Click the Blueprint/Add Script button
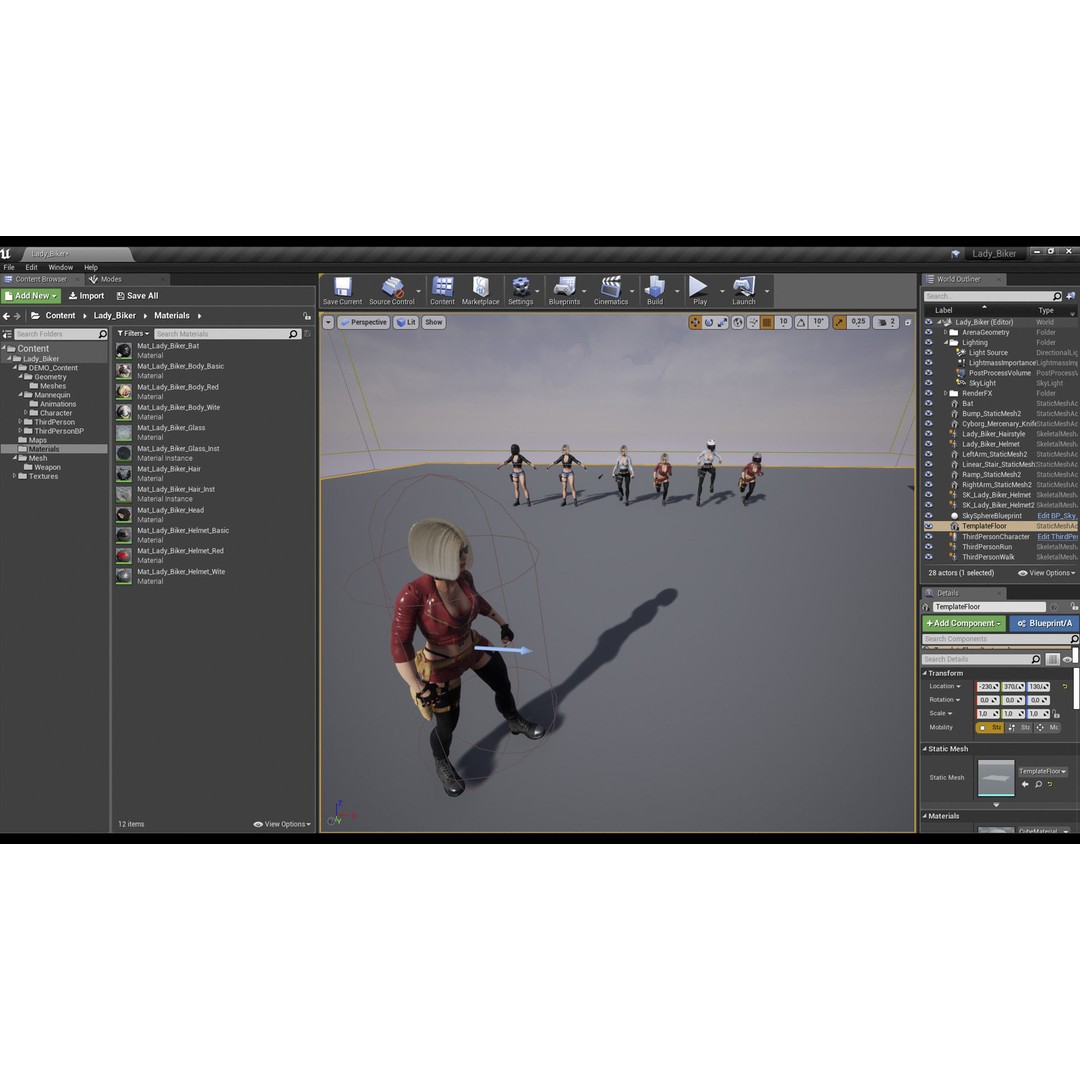 pyautogui.click(x=1044, y=623)
